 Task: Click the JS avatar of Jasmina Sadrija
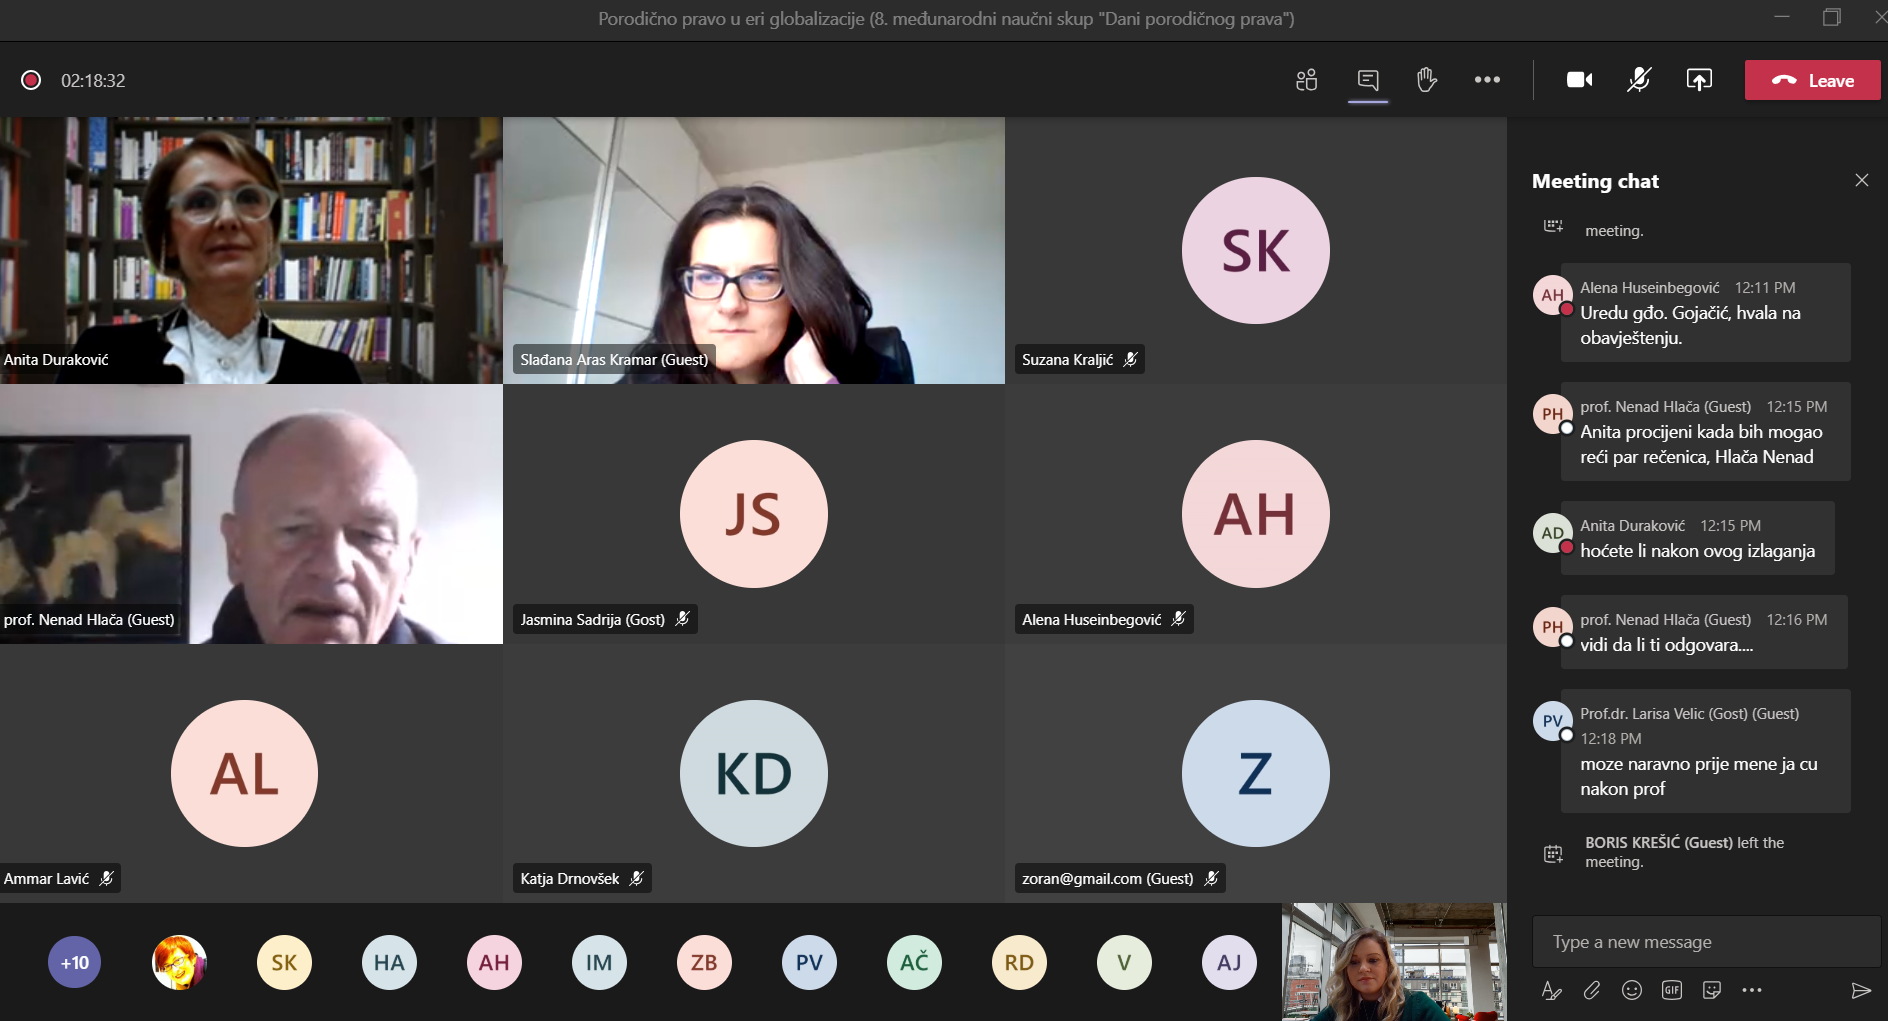coord(753,514)
